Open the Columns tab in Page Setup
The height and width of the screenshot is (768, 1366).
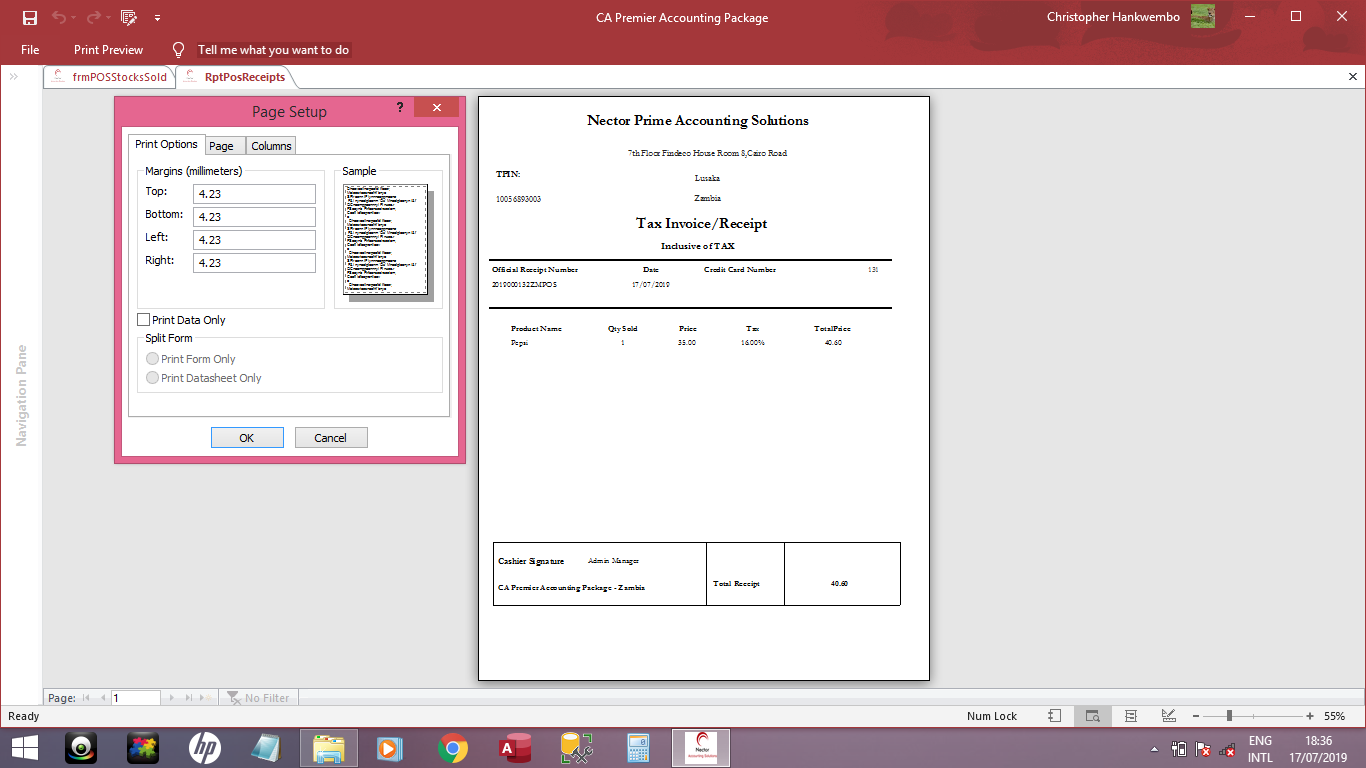[271, 146]
